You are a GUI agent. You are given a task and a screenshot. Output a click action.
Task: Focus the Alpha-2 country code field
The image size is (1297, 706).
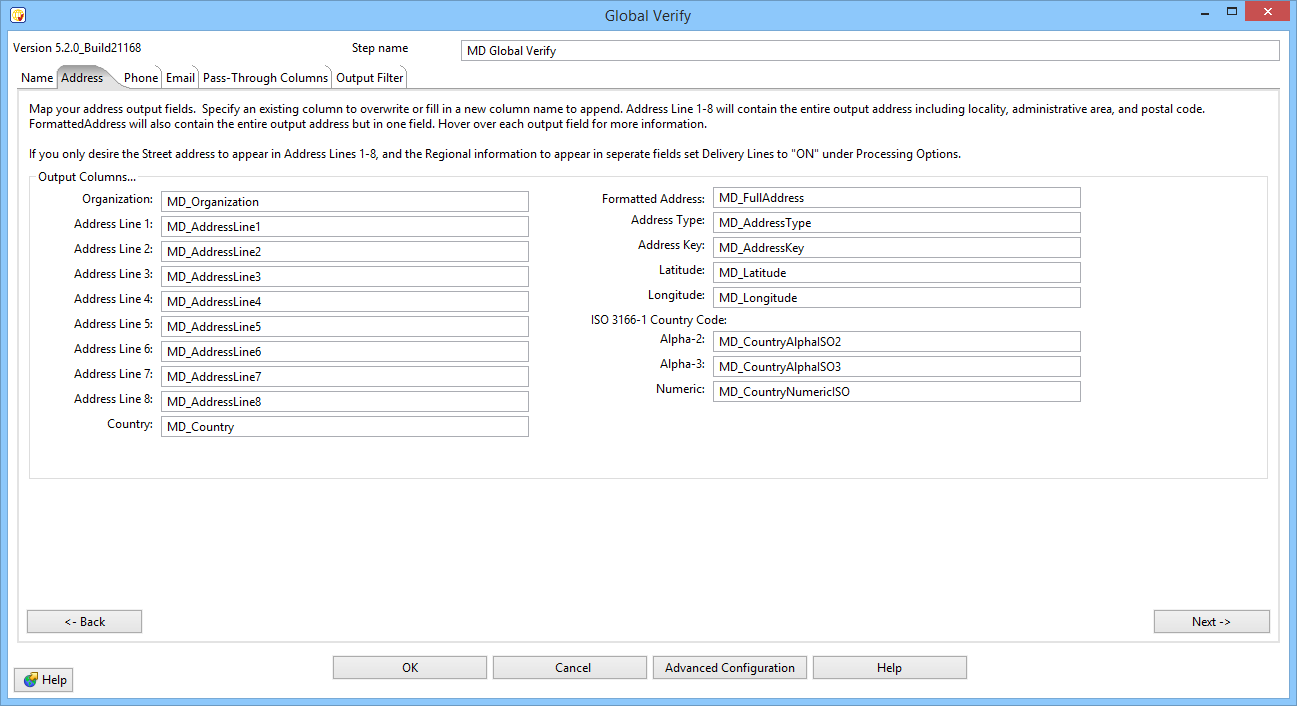point(896,342)
